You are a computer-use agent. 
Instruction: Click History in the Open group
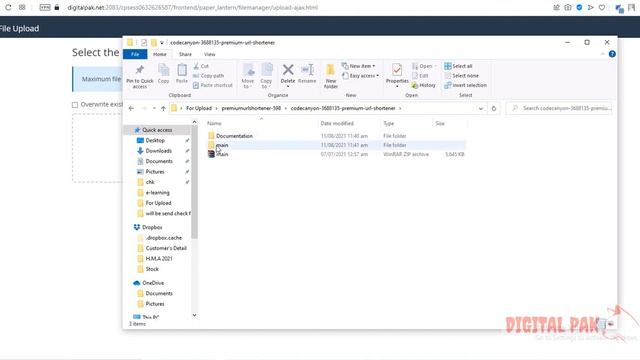424,85
